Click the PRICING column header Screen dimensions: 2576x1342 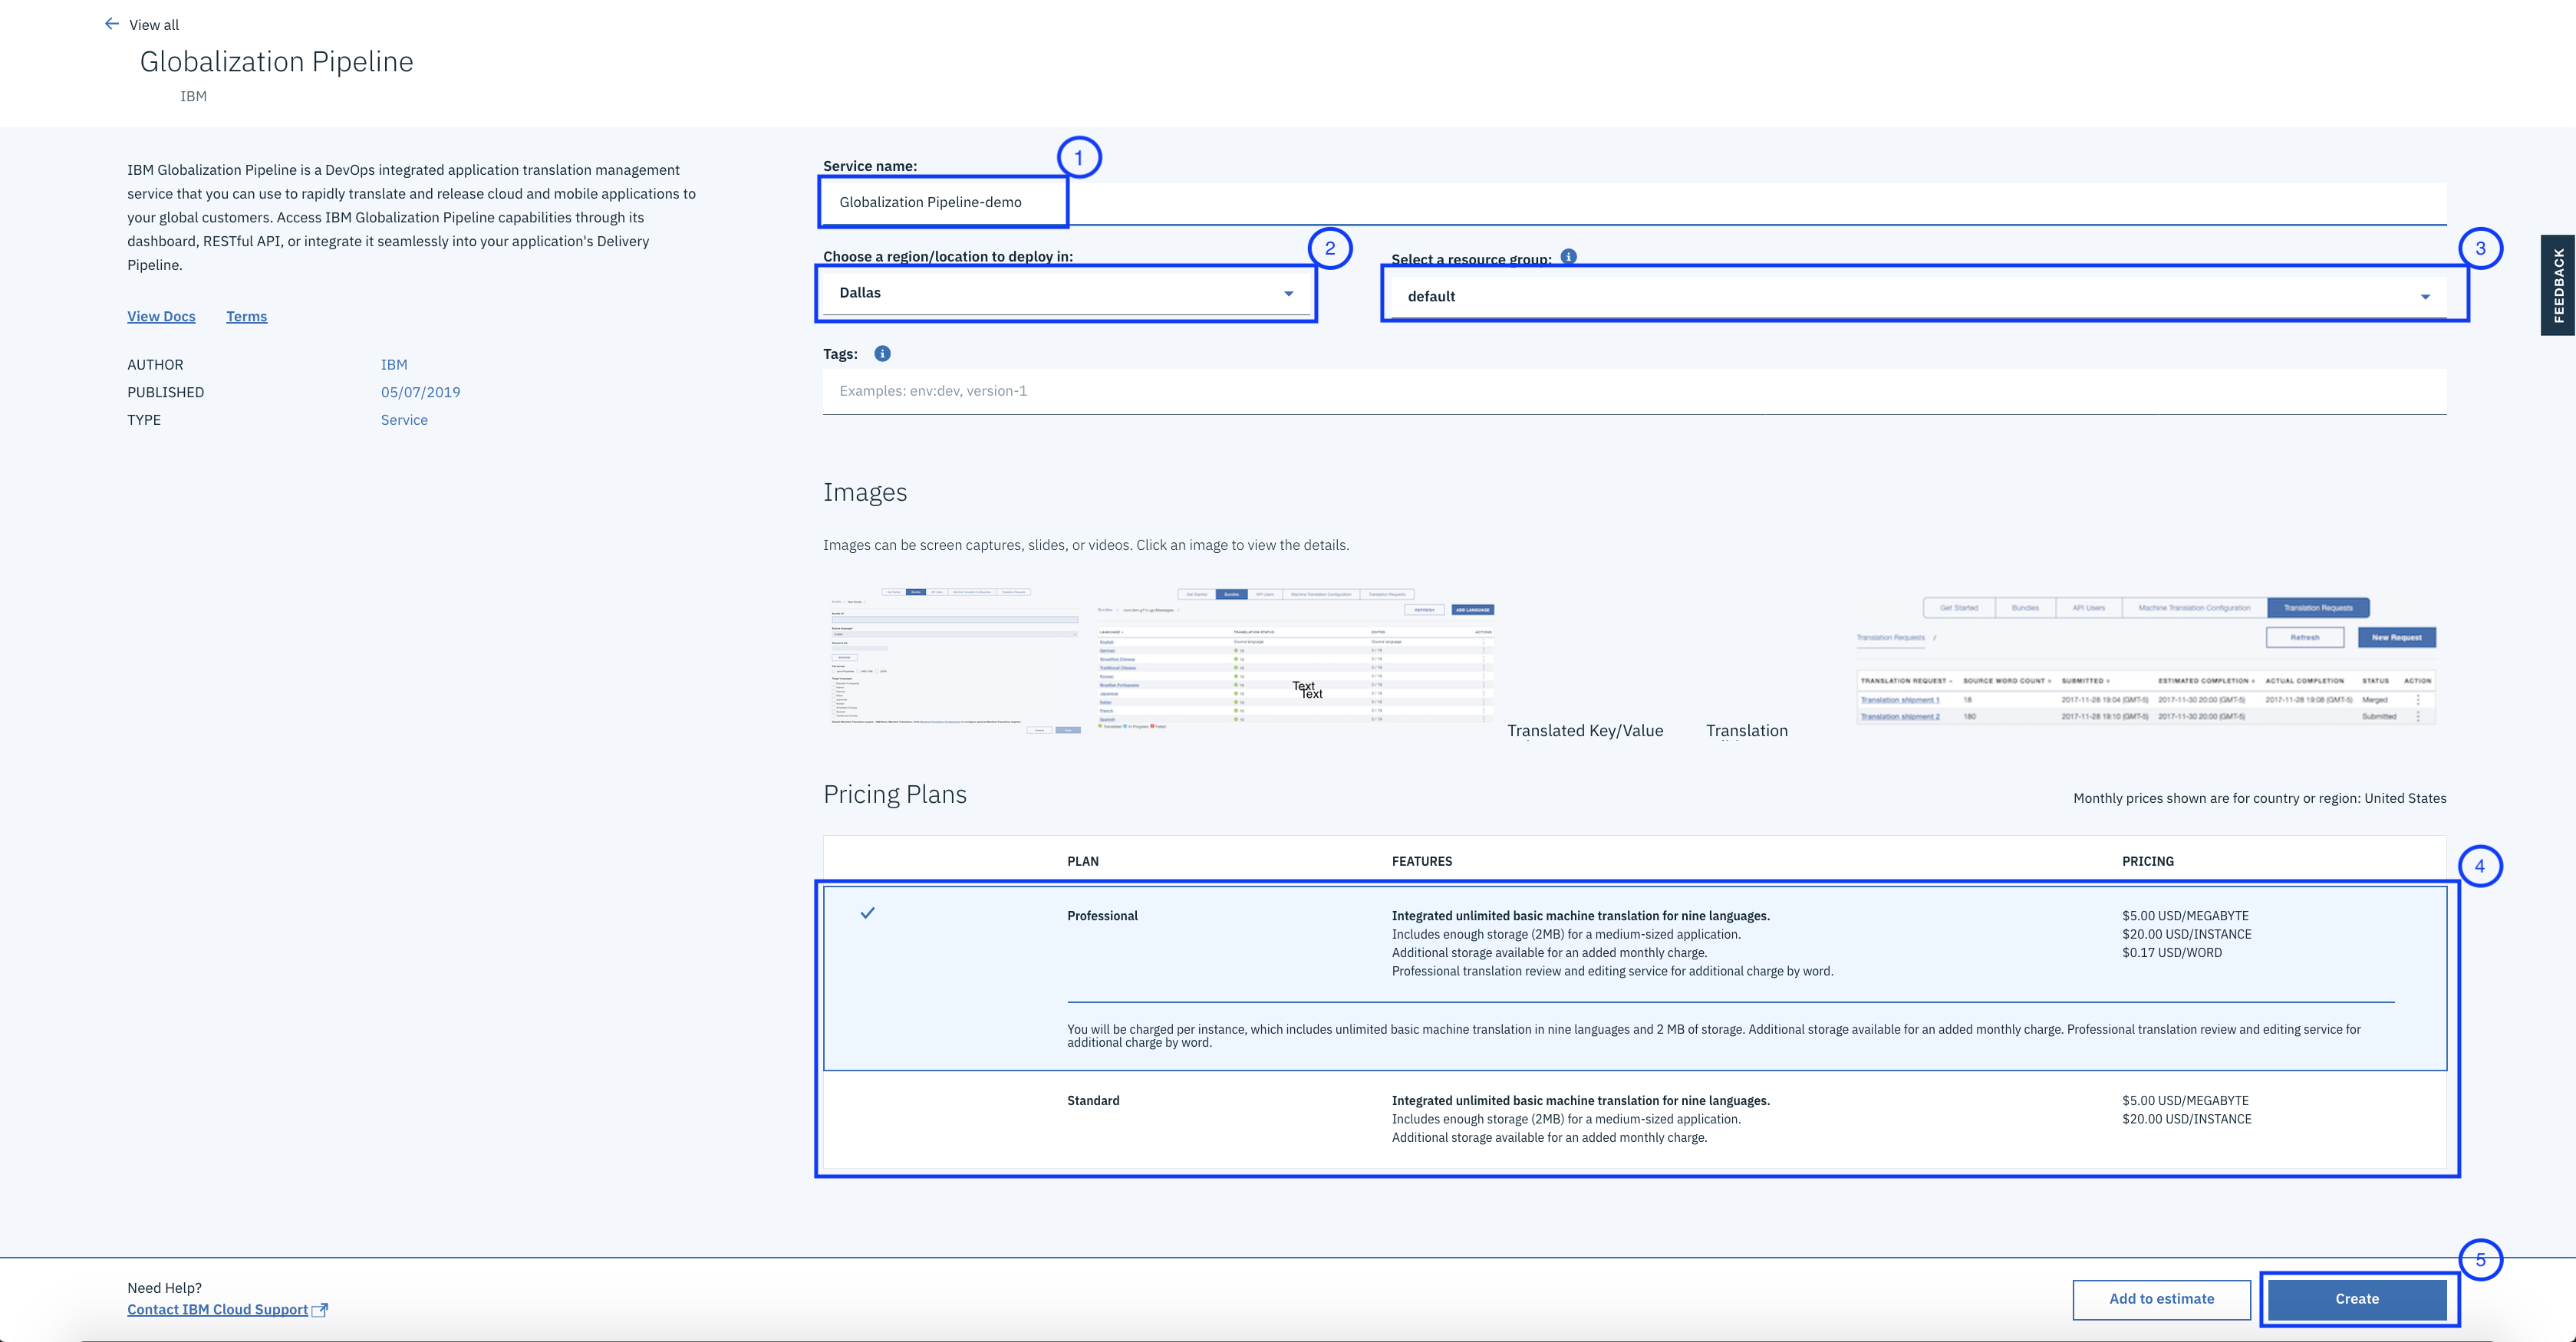click(2147, 861)
